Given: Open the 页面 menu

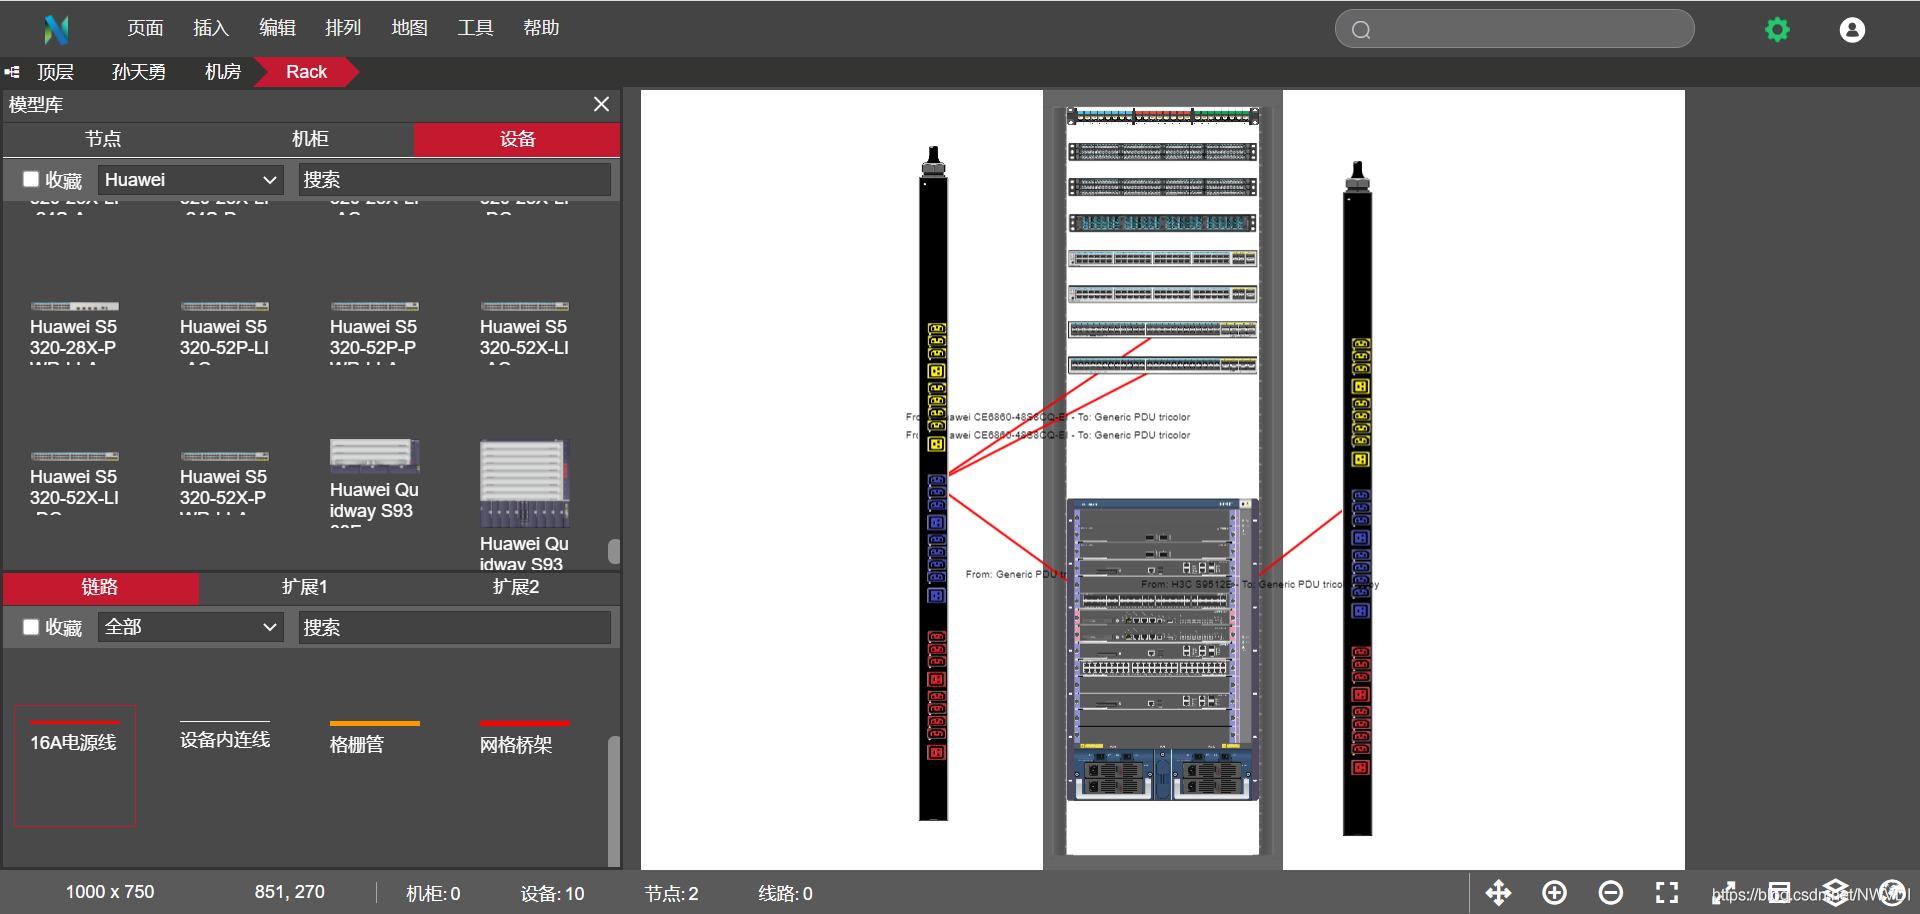Looking at the screenshot, I should coord(145,28).
